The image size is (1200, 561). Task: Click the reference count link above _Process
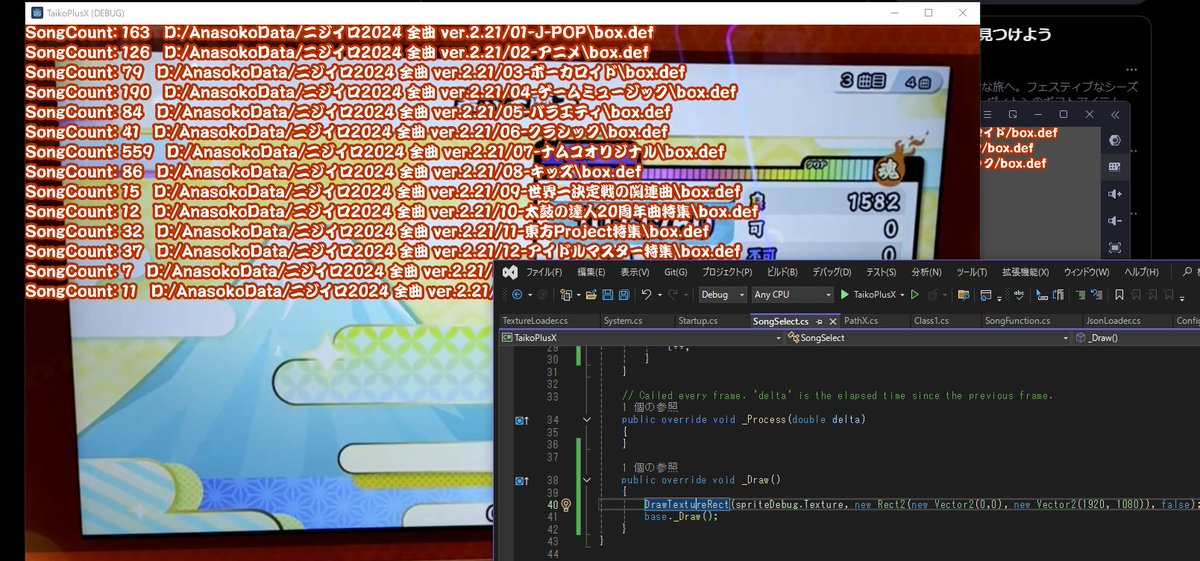coord(650,406)
